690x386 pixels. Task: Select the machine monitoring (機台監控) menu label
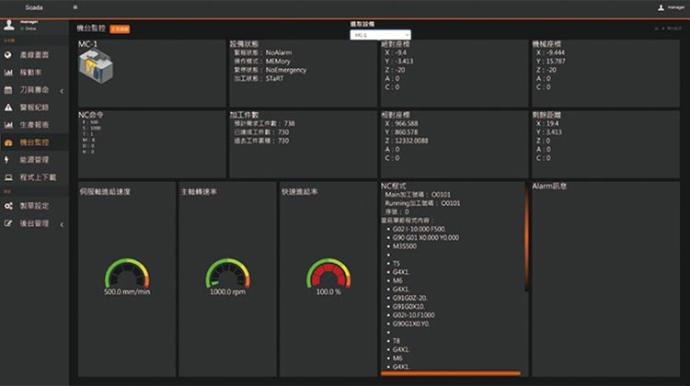click(34, 143)
